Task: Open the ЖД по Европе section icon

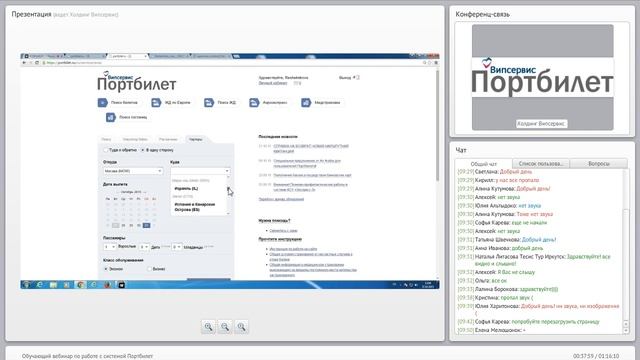Action: pos(156,102)
